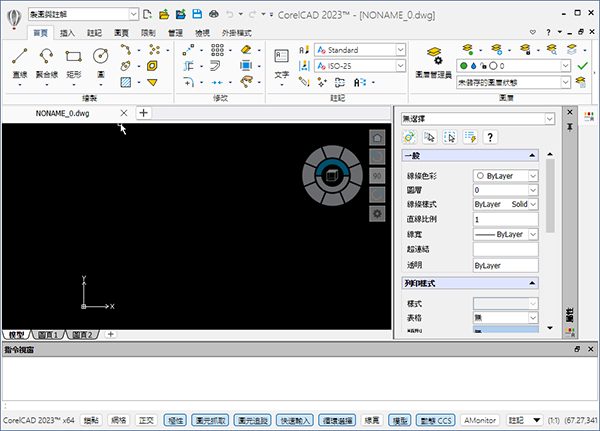This screenshot has height=431, width=600.
Task: Click the save disk icon in title toolbar
Action: coord(198,14)
